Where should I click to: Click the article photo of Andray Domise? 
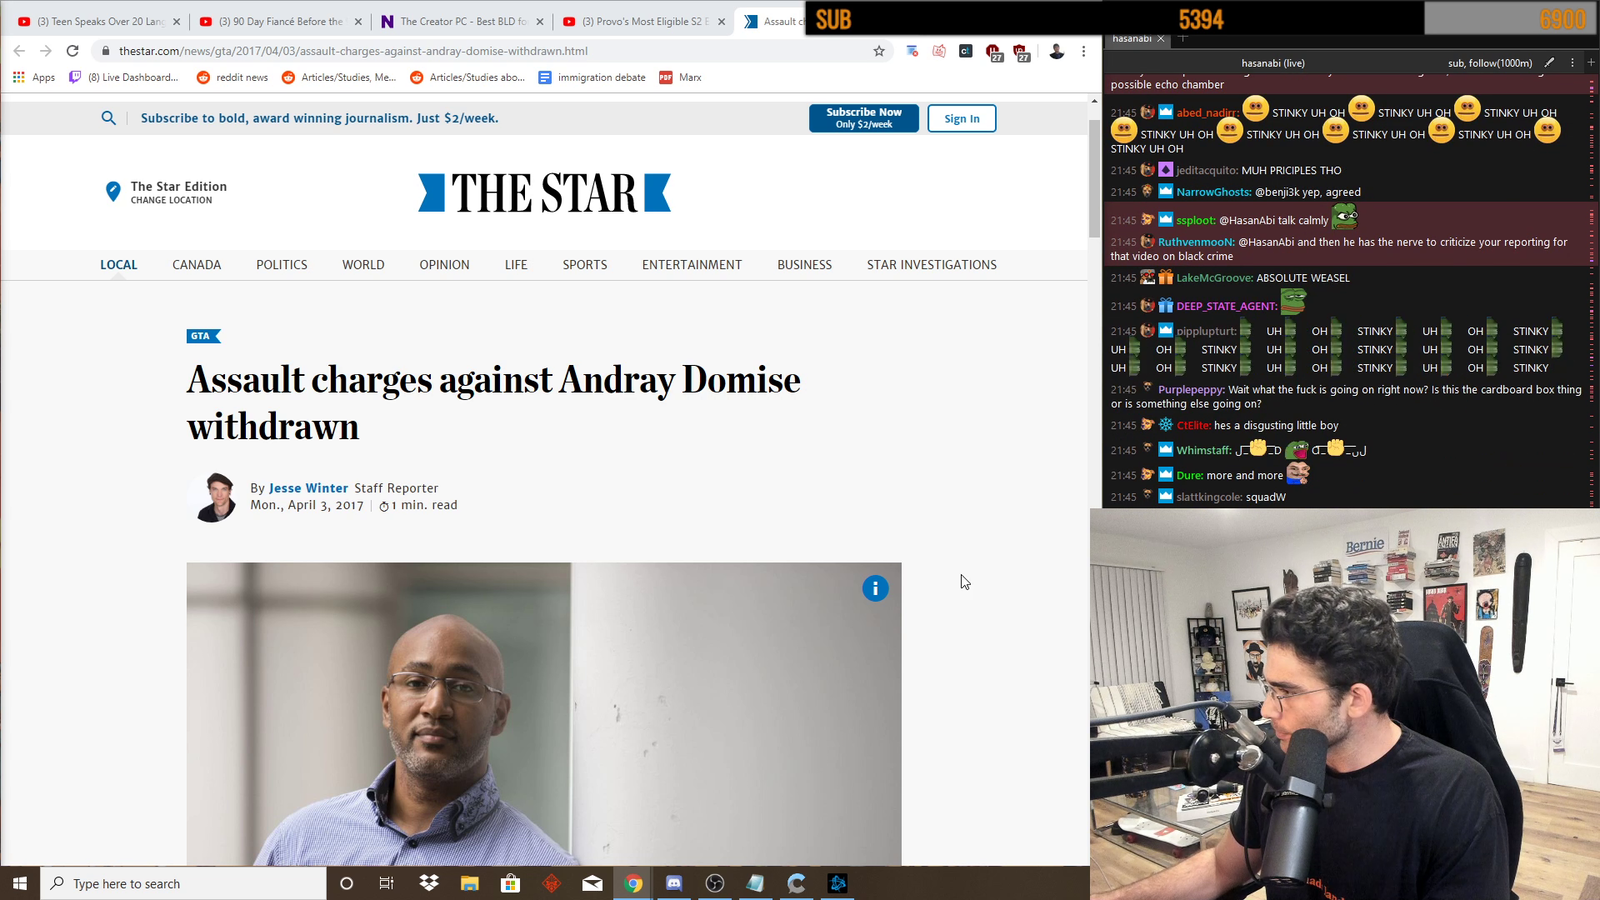click(x=544, y=714)
